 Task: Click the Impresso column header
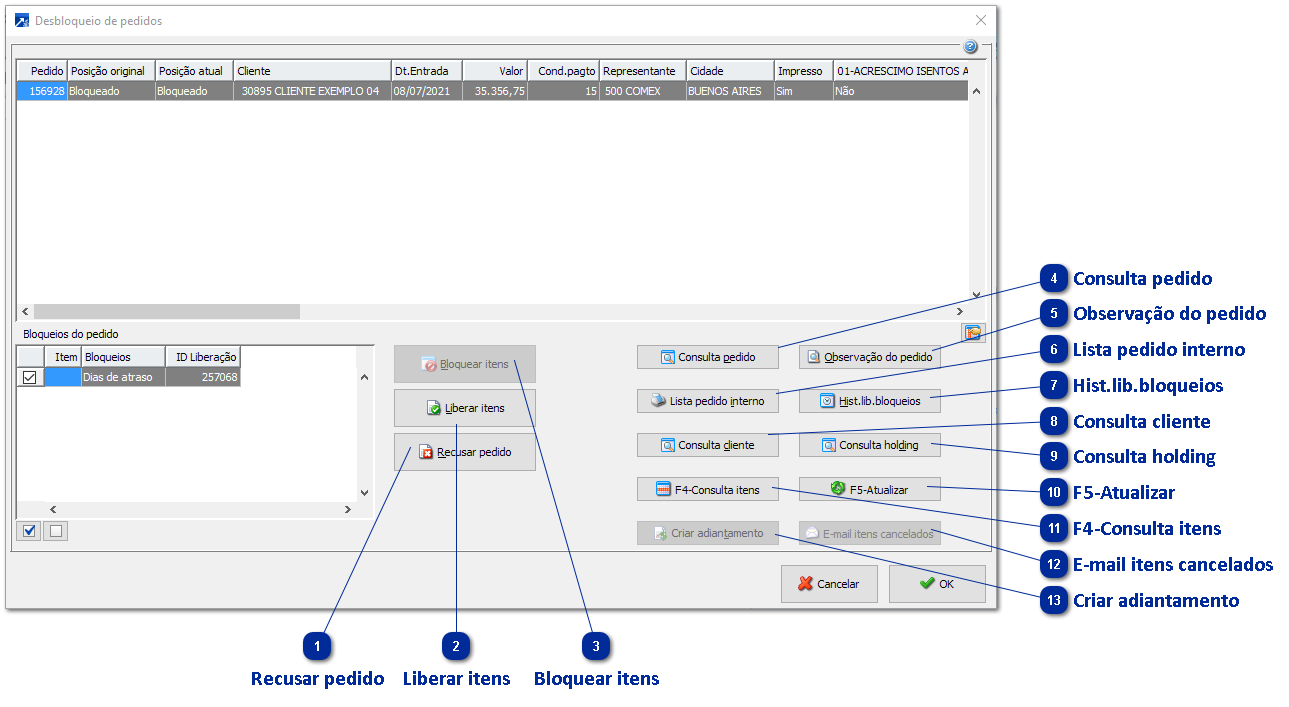pyautogui.click(x=803, y=71)
